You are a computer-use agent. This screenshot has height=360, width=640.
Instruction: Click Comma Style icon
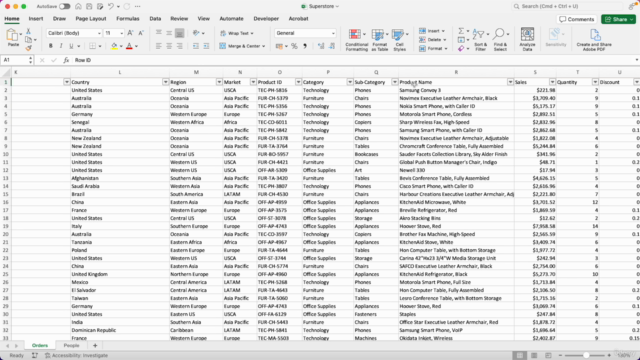(305, 46)
